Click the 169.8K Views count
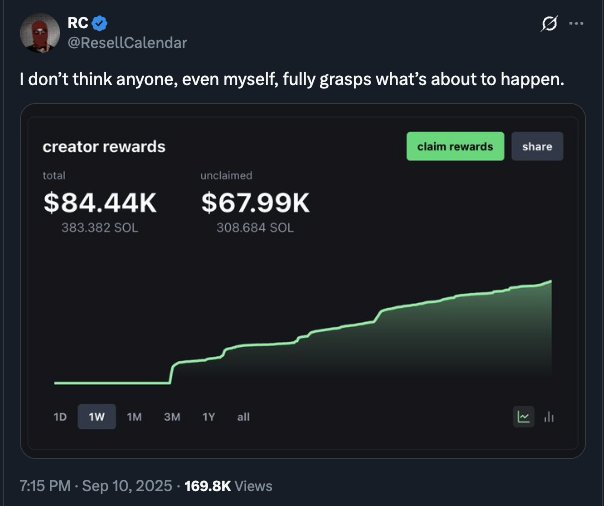 click(x=228, y=486)
